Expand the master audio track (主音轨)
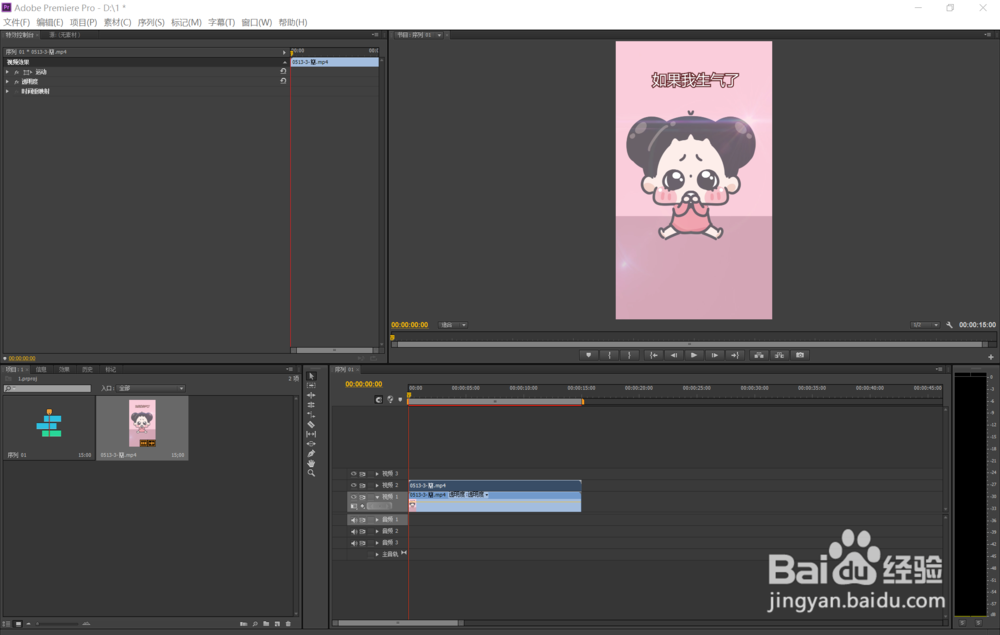 (x=377, y=554)
